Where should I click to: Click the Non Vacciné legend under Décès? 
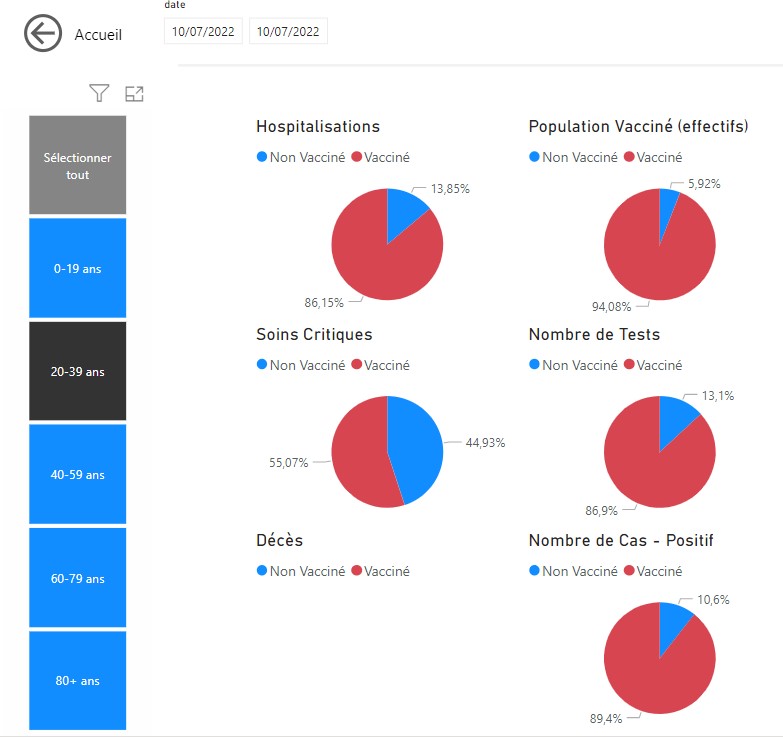[x=306, y=571]
